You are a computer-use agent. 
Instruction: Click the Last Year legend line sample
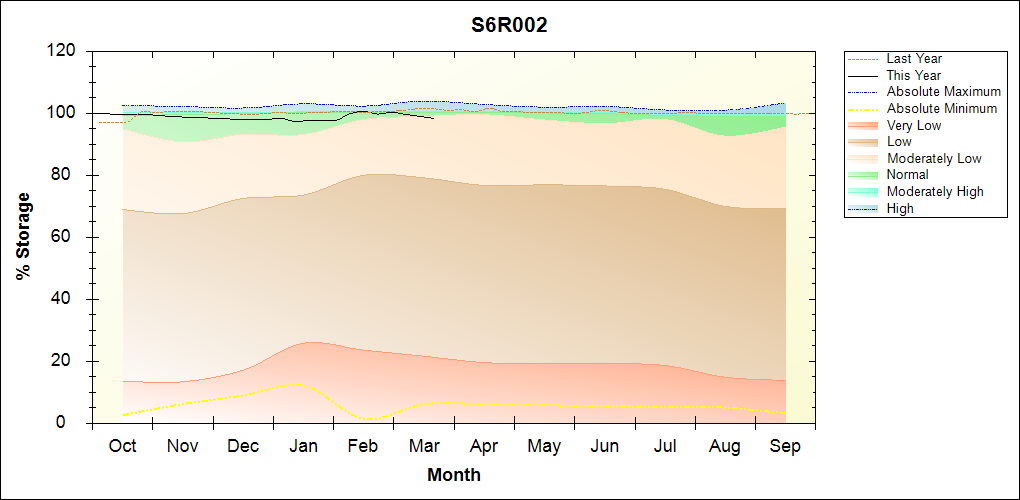(863, 59)
